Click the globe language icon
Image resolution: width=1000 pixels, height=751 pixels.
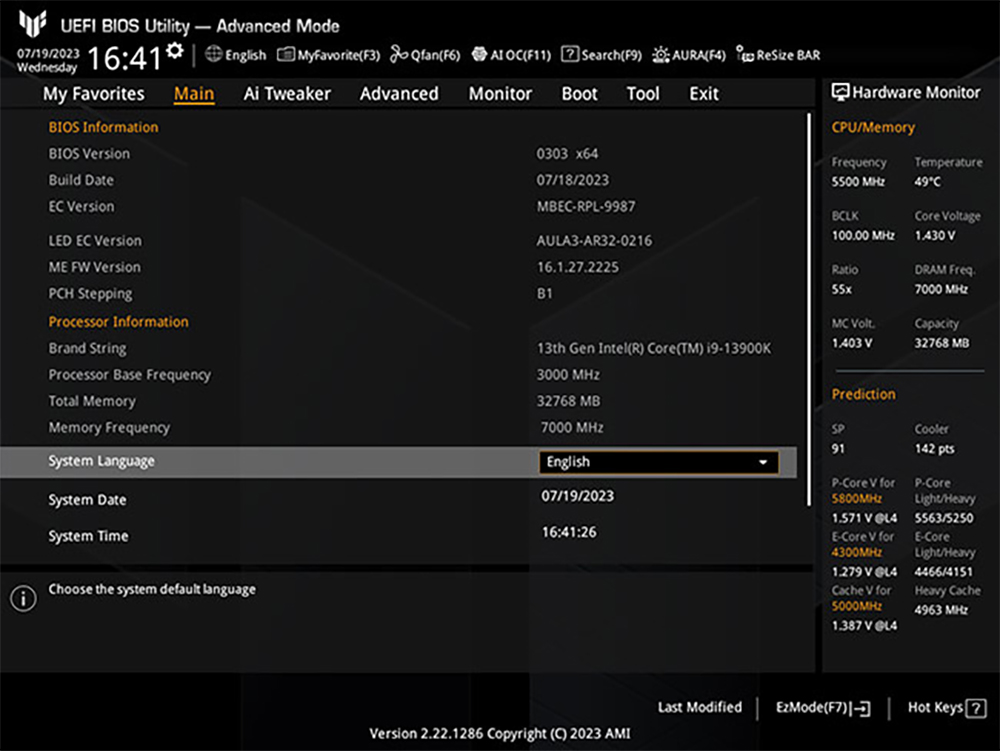[213, 55]
